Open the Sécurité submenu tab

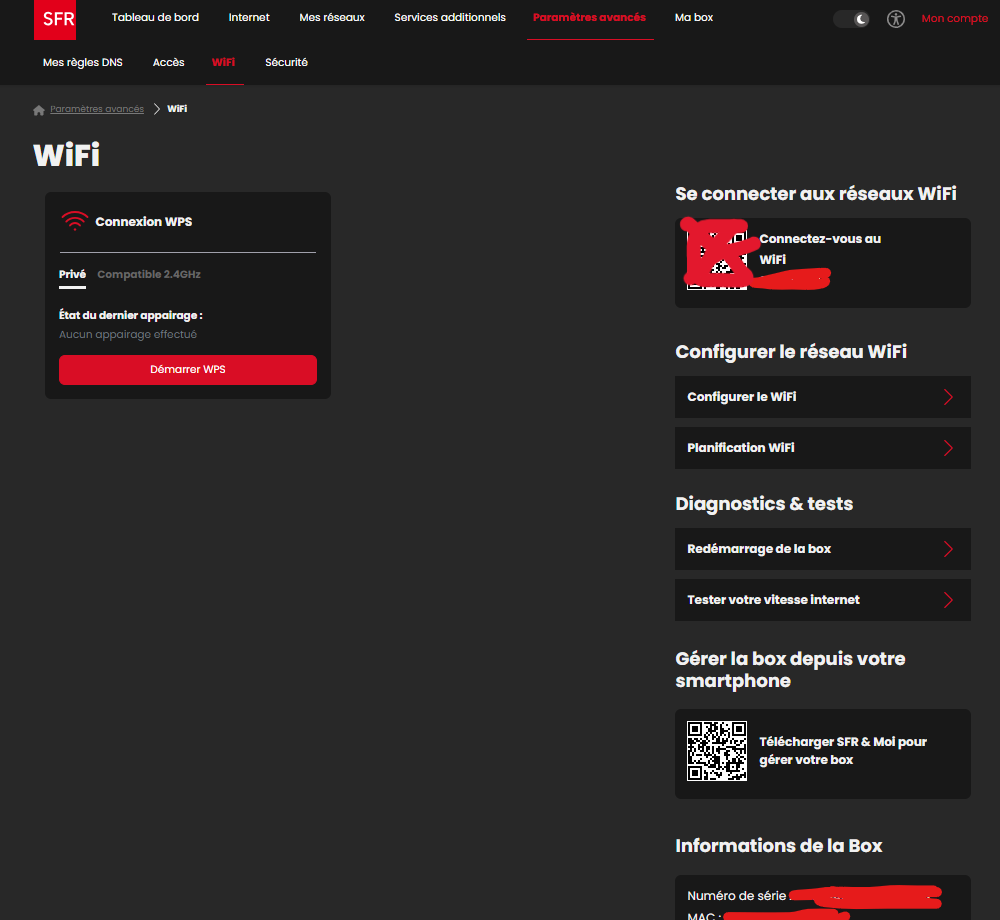pyautogui.click(x=286, y=62)
